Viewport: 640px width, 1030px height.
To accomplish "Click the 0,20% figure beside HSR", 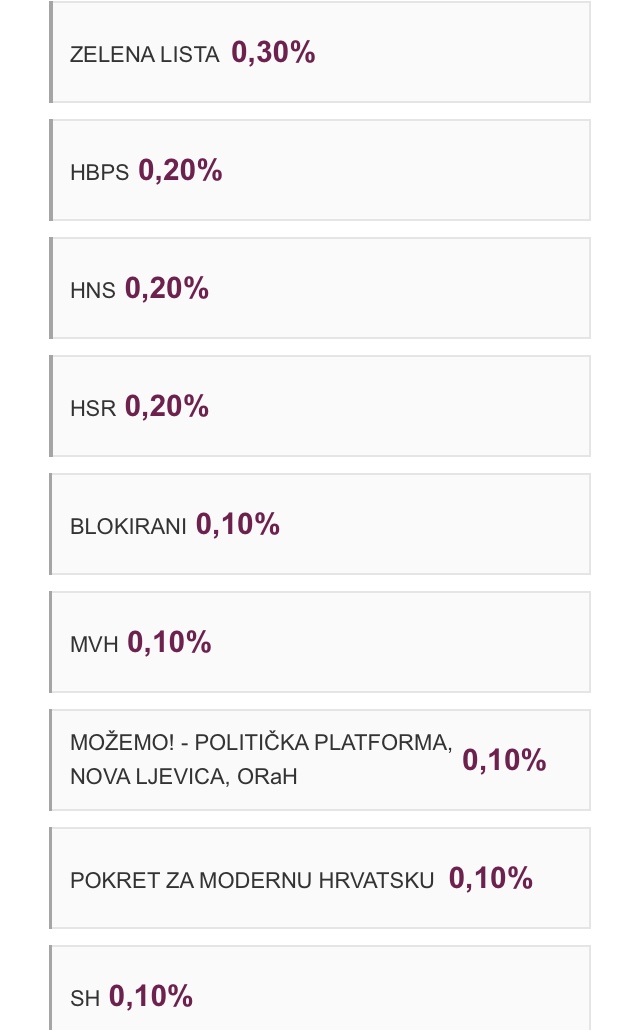I will 167,407.
